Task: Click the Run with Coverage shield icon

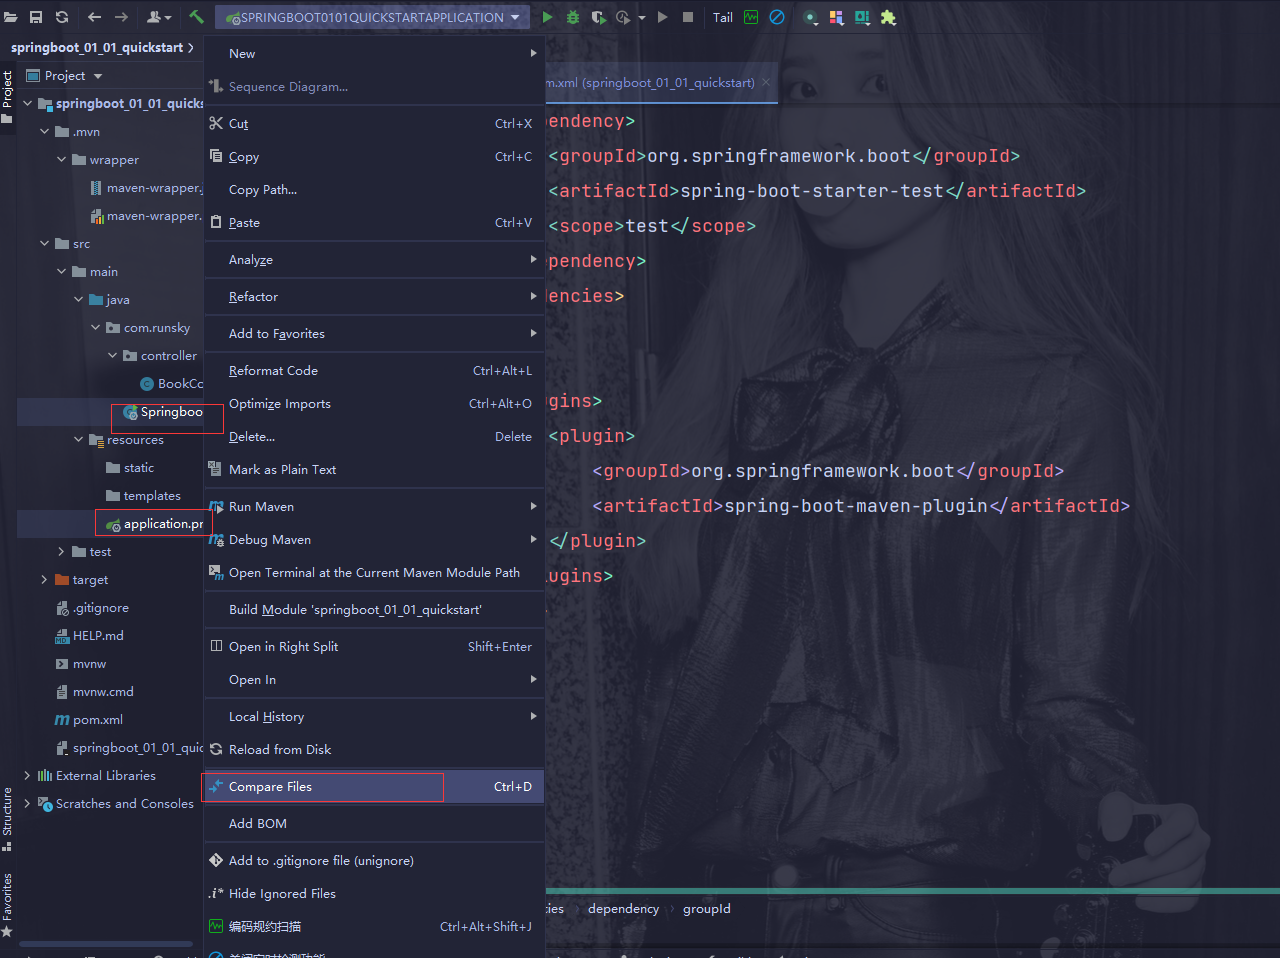Action: 598,17
